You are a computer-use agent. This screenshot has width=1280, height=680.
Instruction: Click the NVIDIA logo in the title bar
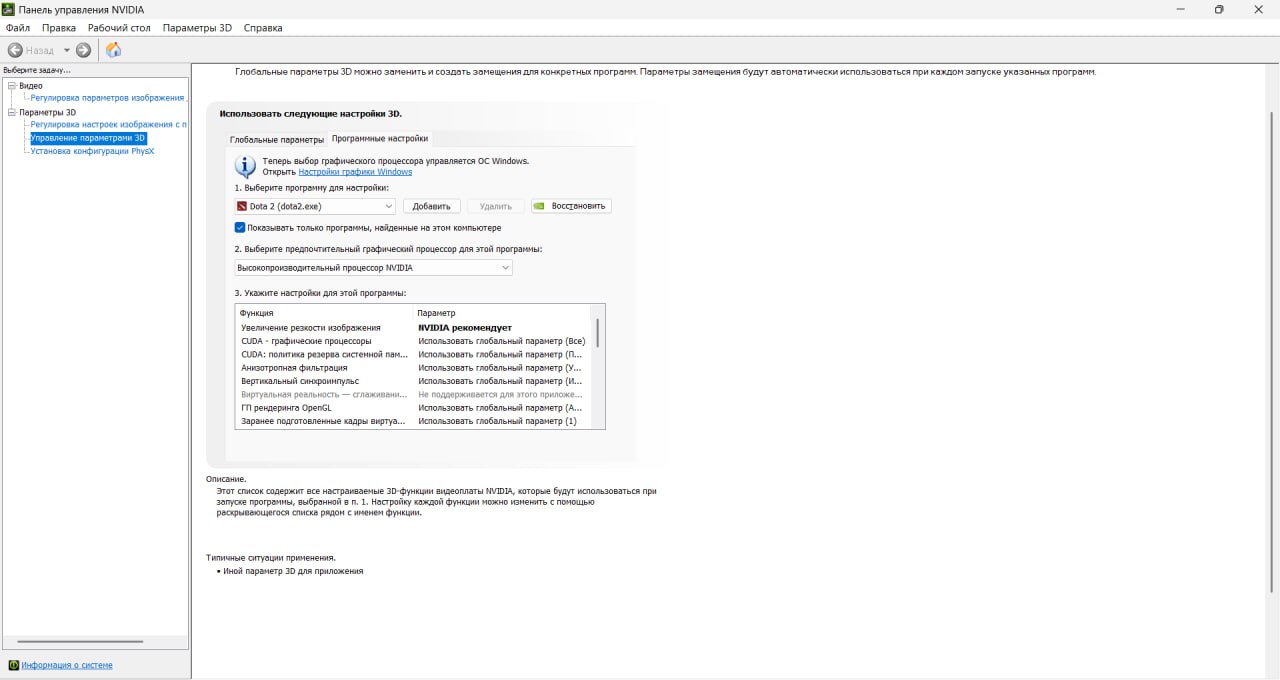[x=9, y=9]
